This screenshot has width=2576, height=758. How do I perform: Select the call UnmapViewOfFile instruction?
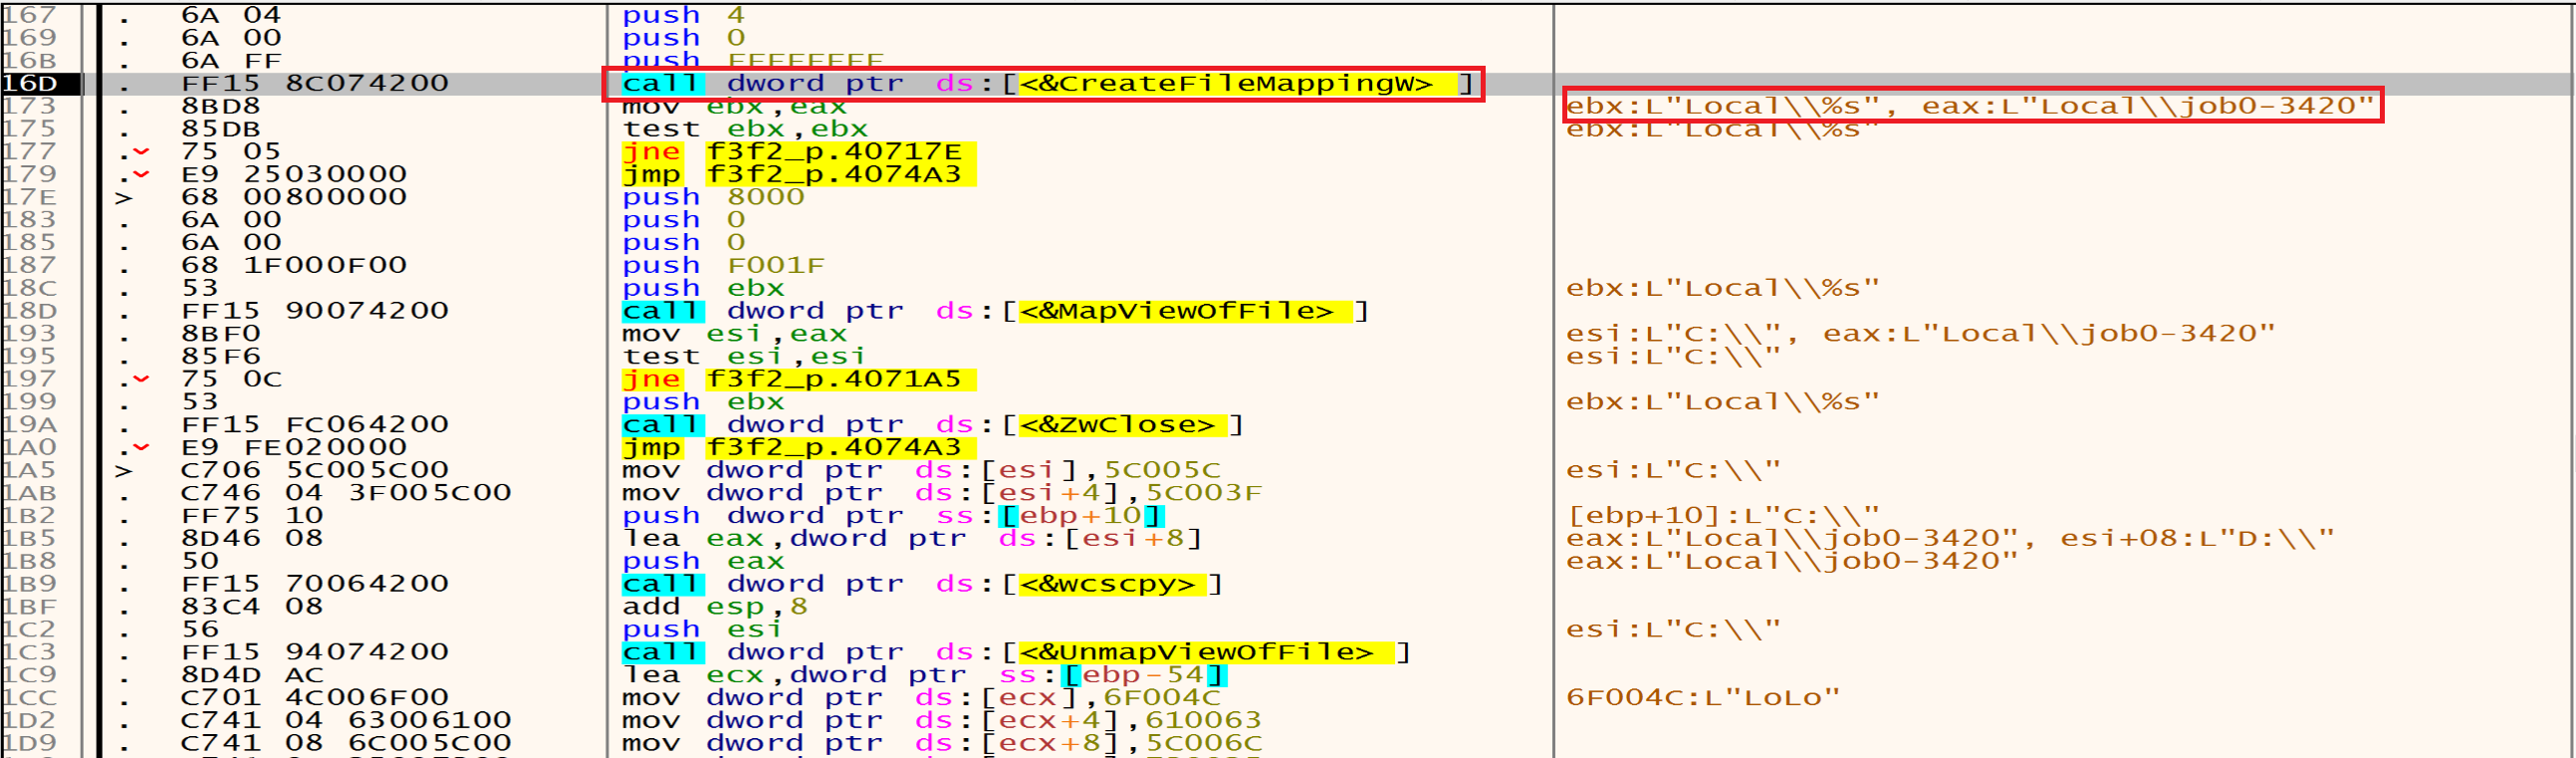[x=1014, y=652]
